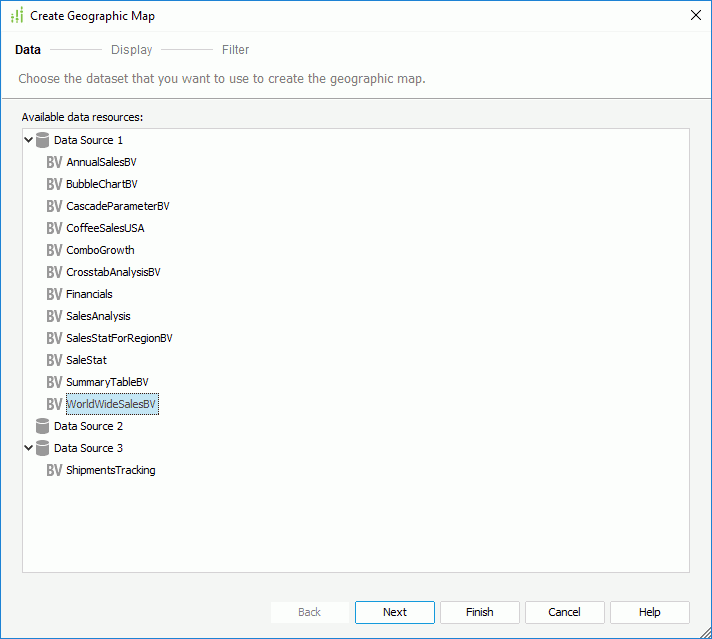Collapse the Data Source 1 node

(28, 140)
